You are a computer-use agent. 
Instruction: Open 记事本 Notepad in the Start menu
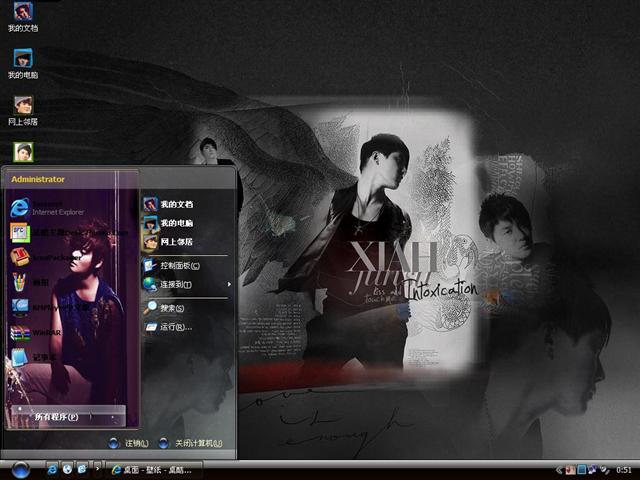point(33,357)
